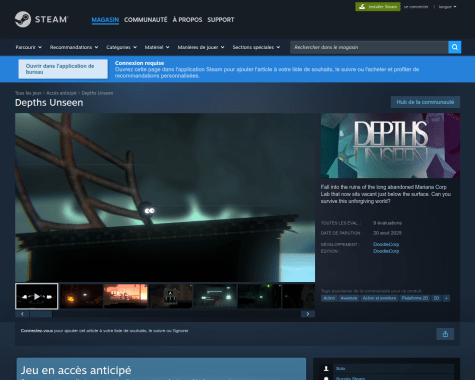The height and width of the screenshot is (380, 475).
Task: Click the Steam logo icon
Action: coord(23,19)
